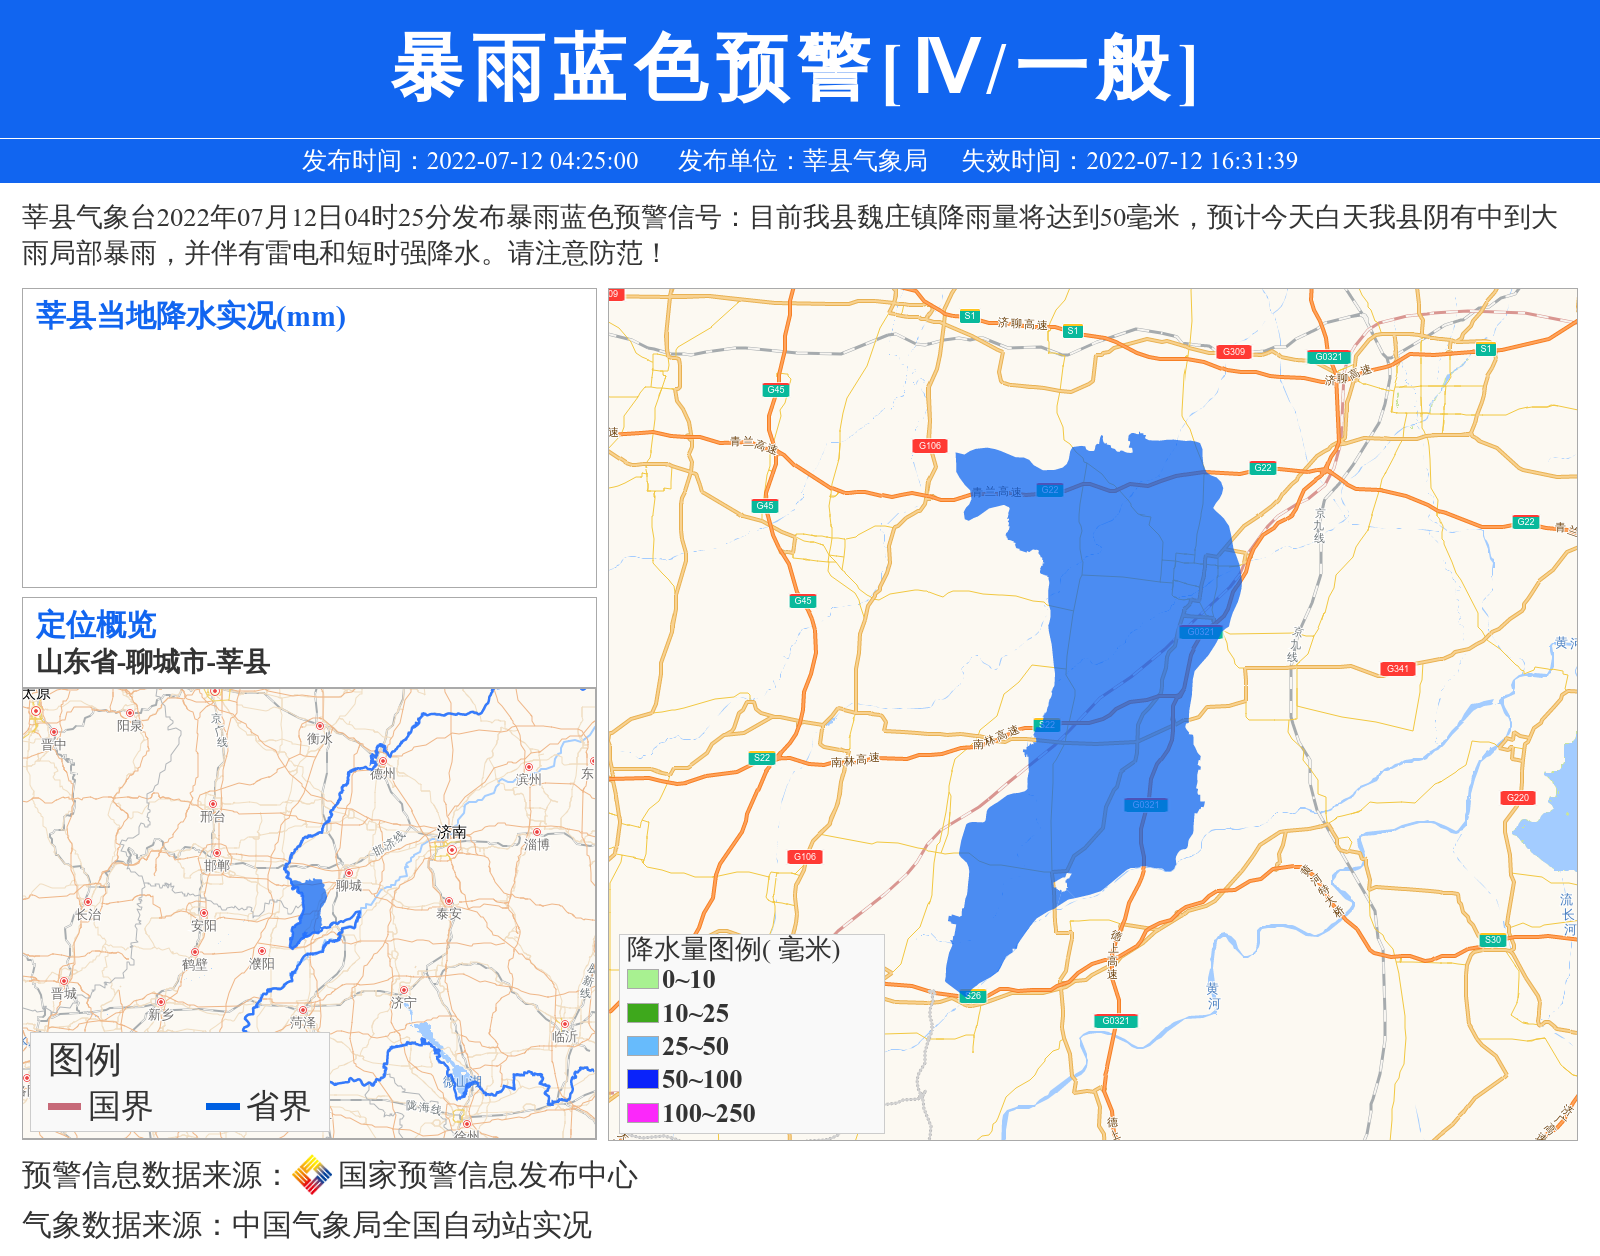The height and width of the screenshot is (1256, 1600).
Task: Click the green S30 road marker
Action: (1493, 940)
